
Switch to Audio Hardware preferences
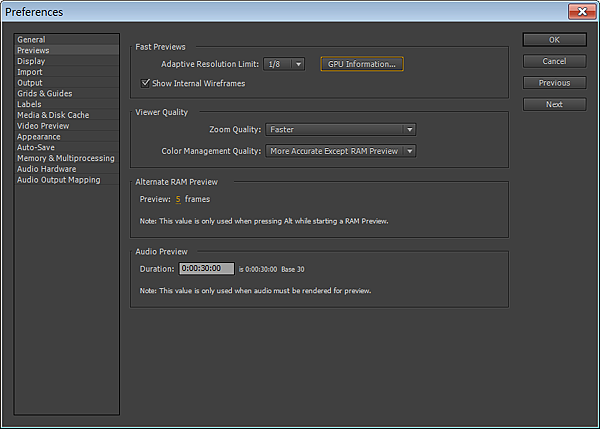(x=67, y=169)
